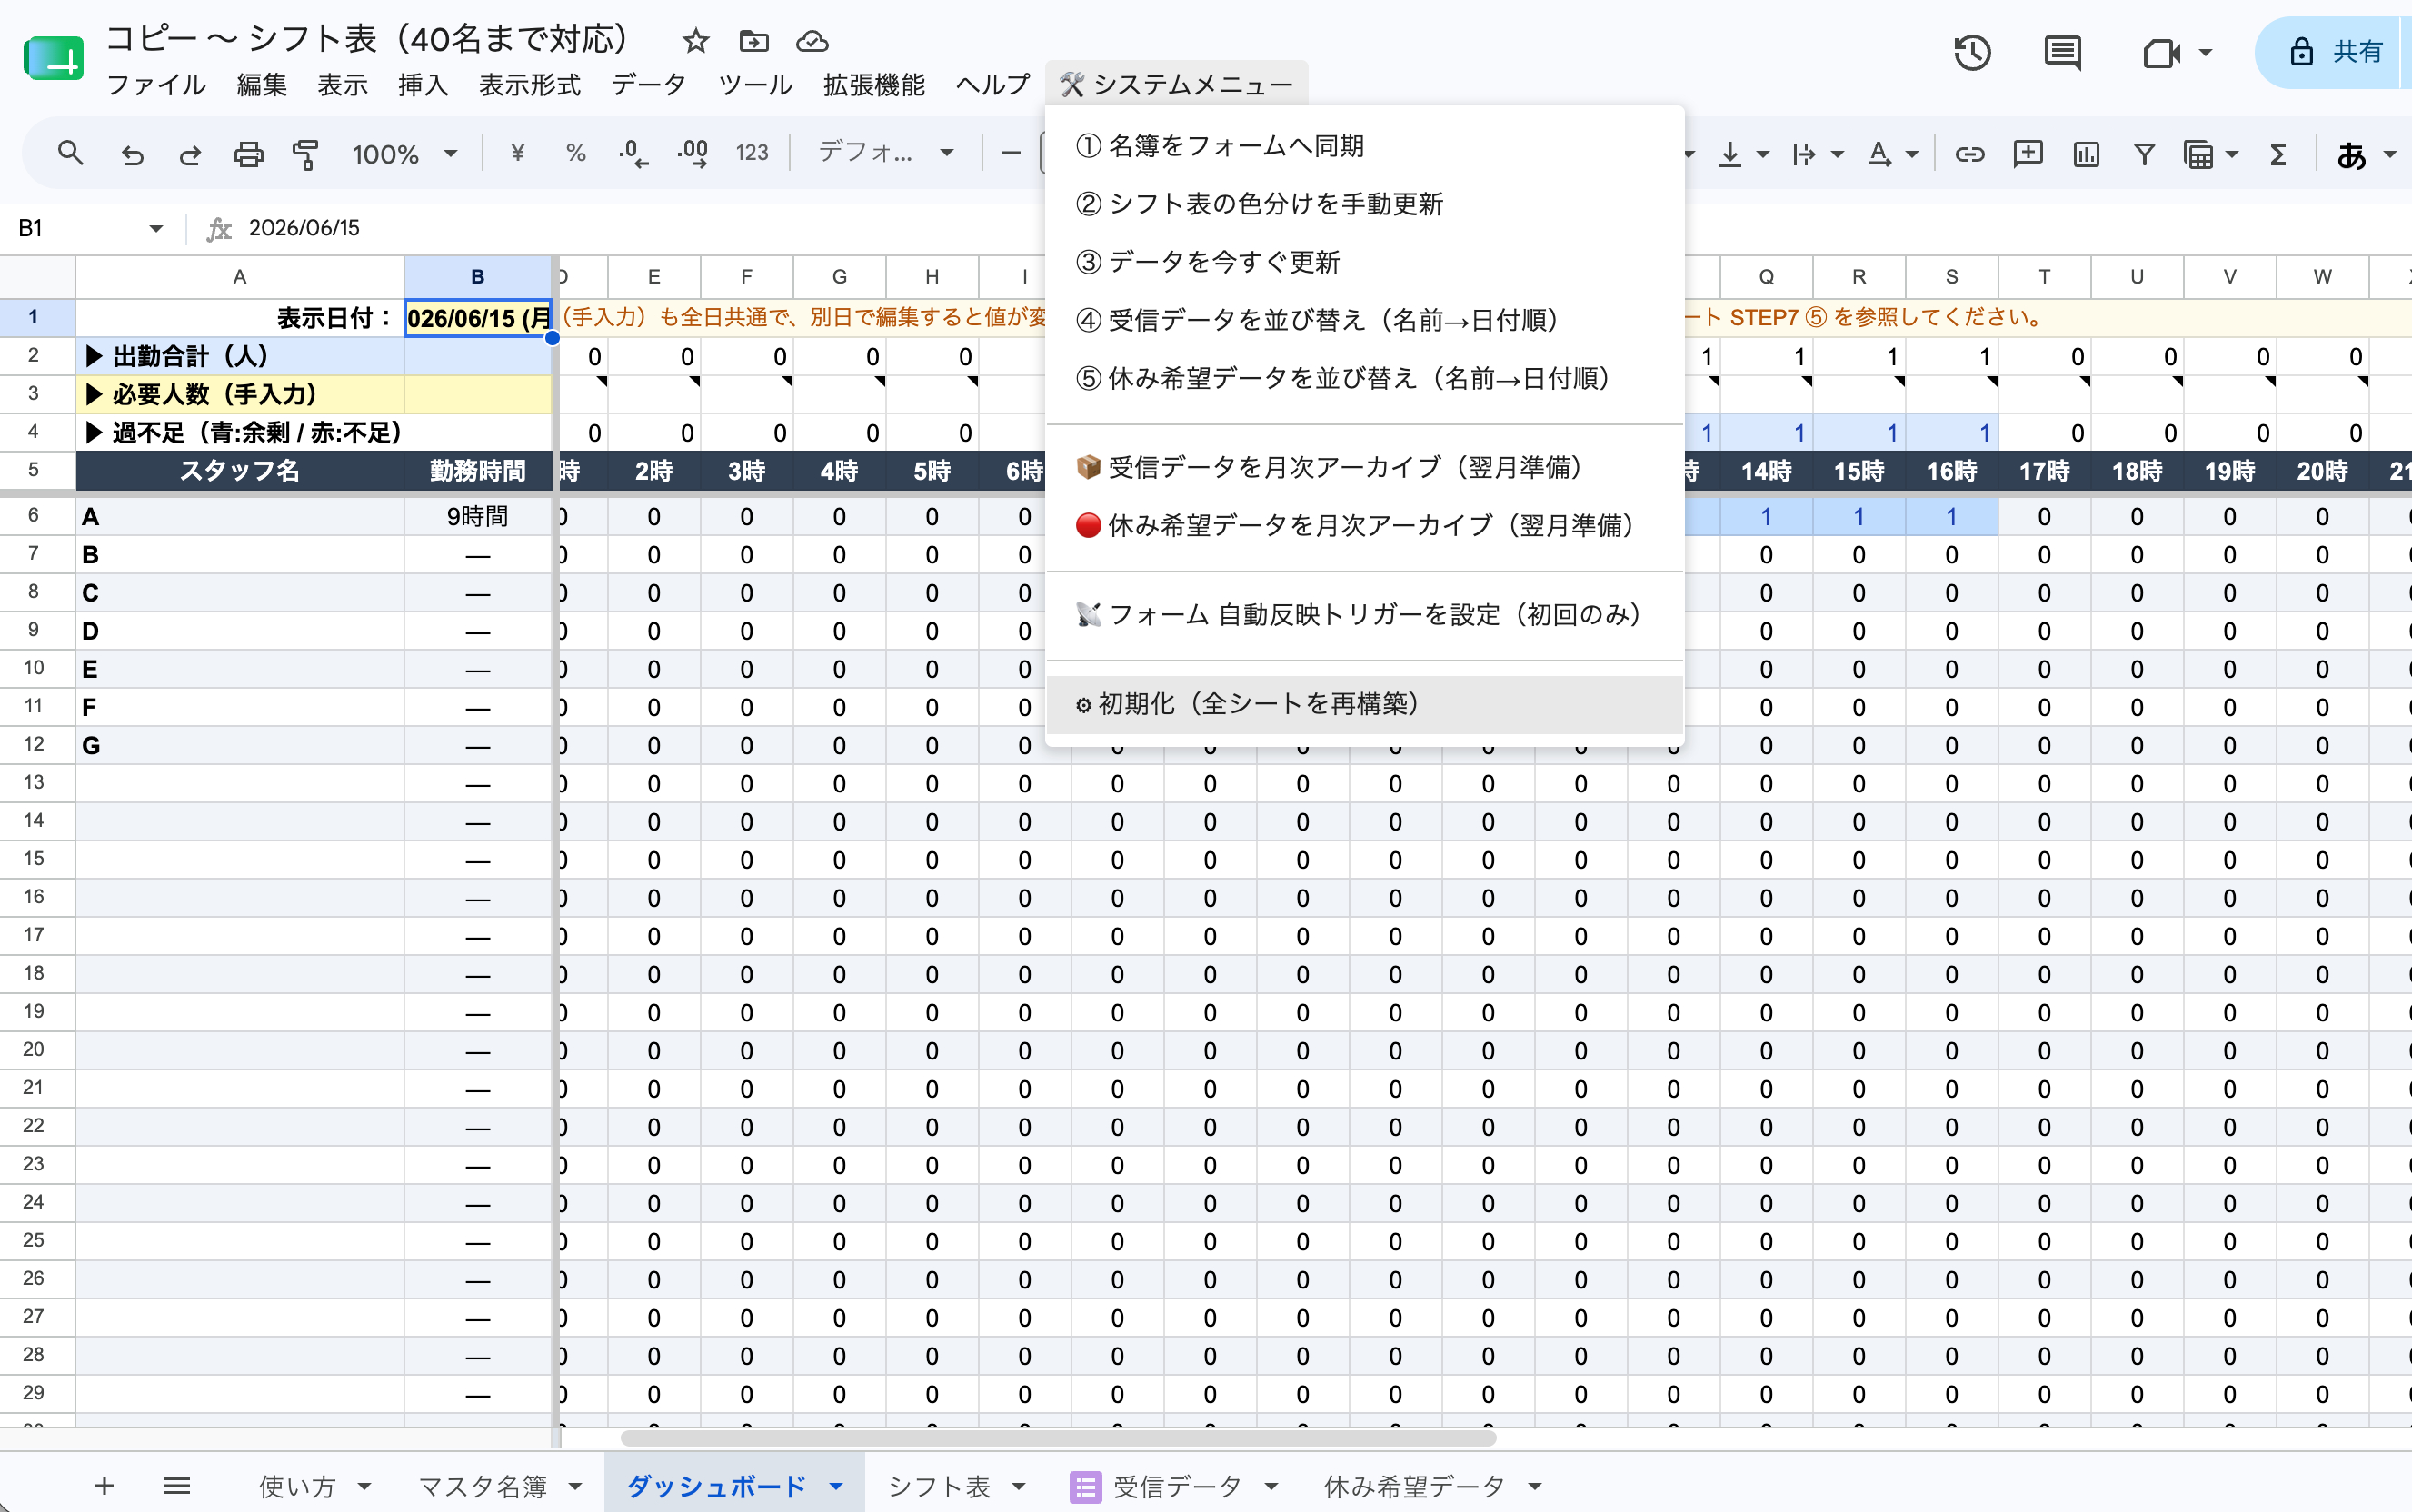Open the vertical align dropdown
The width and height of the screenshot is (2412, 1512).
tap(1744, 154)
